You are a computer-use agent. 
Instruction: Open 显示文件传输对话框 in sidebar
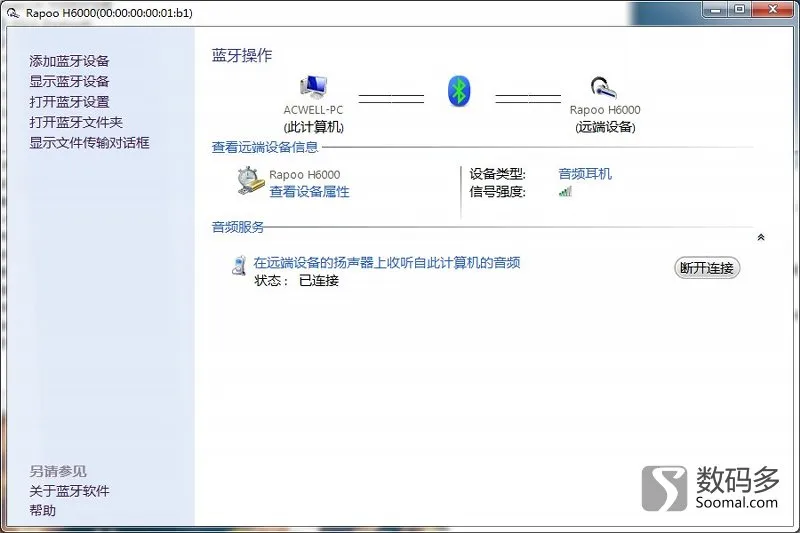pyautogui.click(x=89, y=143)
